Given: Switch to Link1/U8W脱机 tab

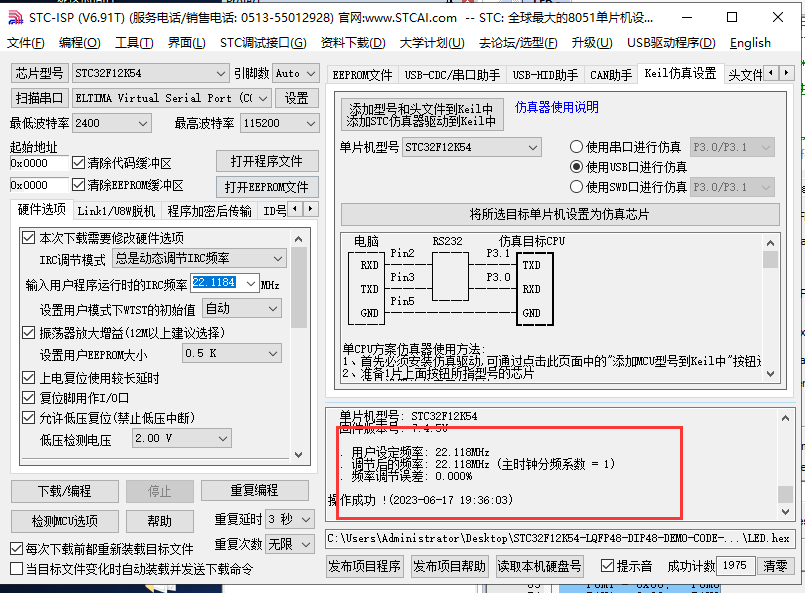Looking at the screenshot, I should (x=116, y=211).
